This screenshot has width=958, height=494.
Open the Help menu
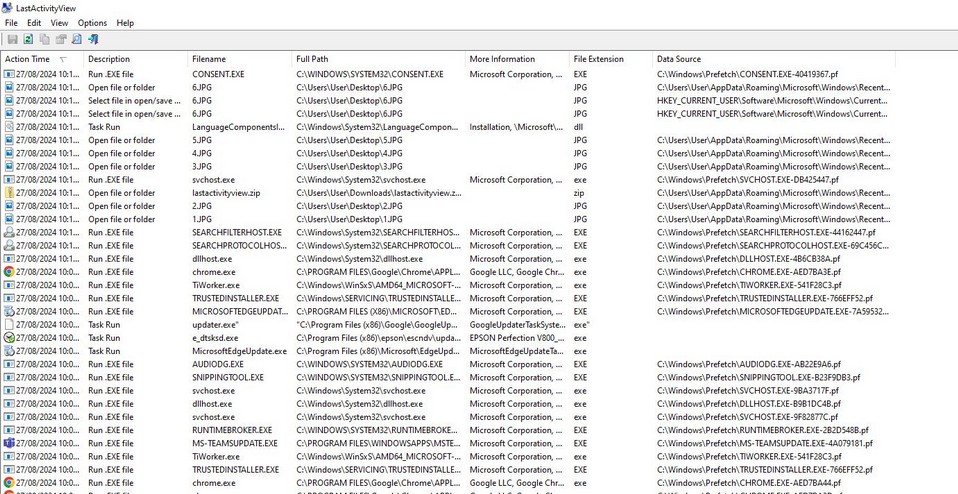click(x=125, y=23)
